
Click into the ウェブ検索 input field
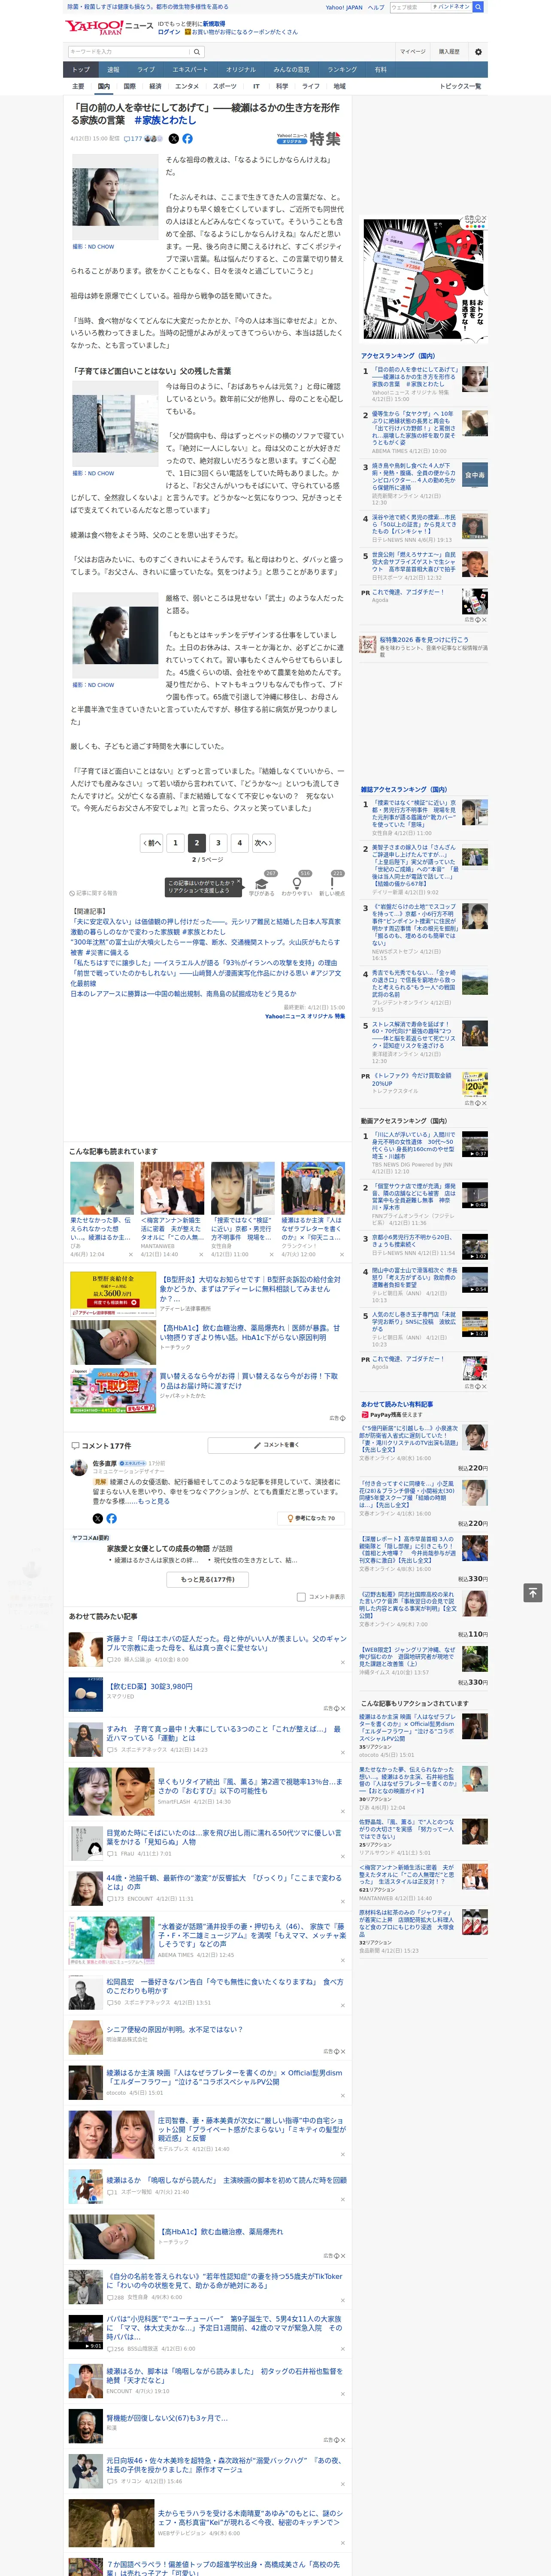click(x=410, y=7)
